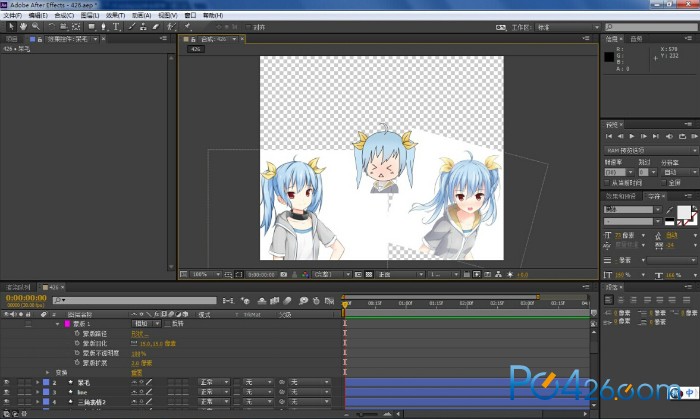Toggle motion blur switch in timeline
The height and width of the screenshot is (419, 700).
click(x=288, y=301)
